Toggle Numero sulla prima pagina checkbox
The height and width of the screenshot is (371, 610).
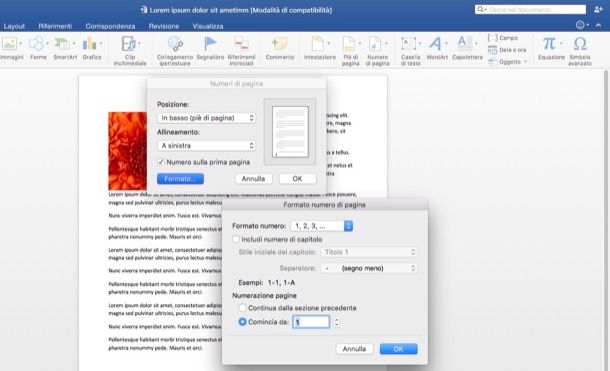[x=161, y=162]
